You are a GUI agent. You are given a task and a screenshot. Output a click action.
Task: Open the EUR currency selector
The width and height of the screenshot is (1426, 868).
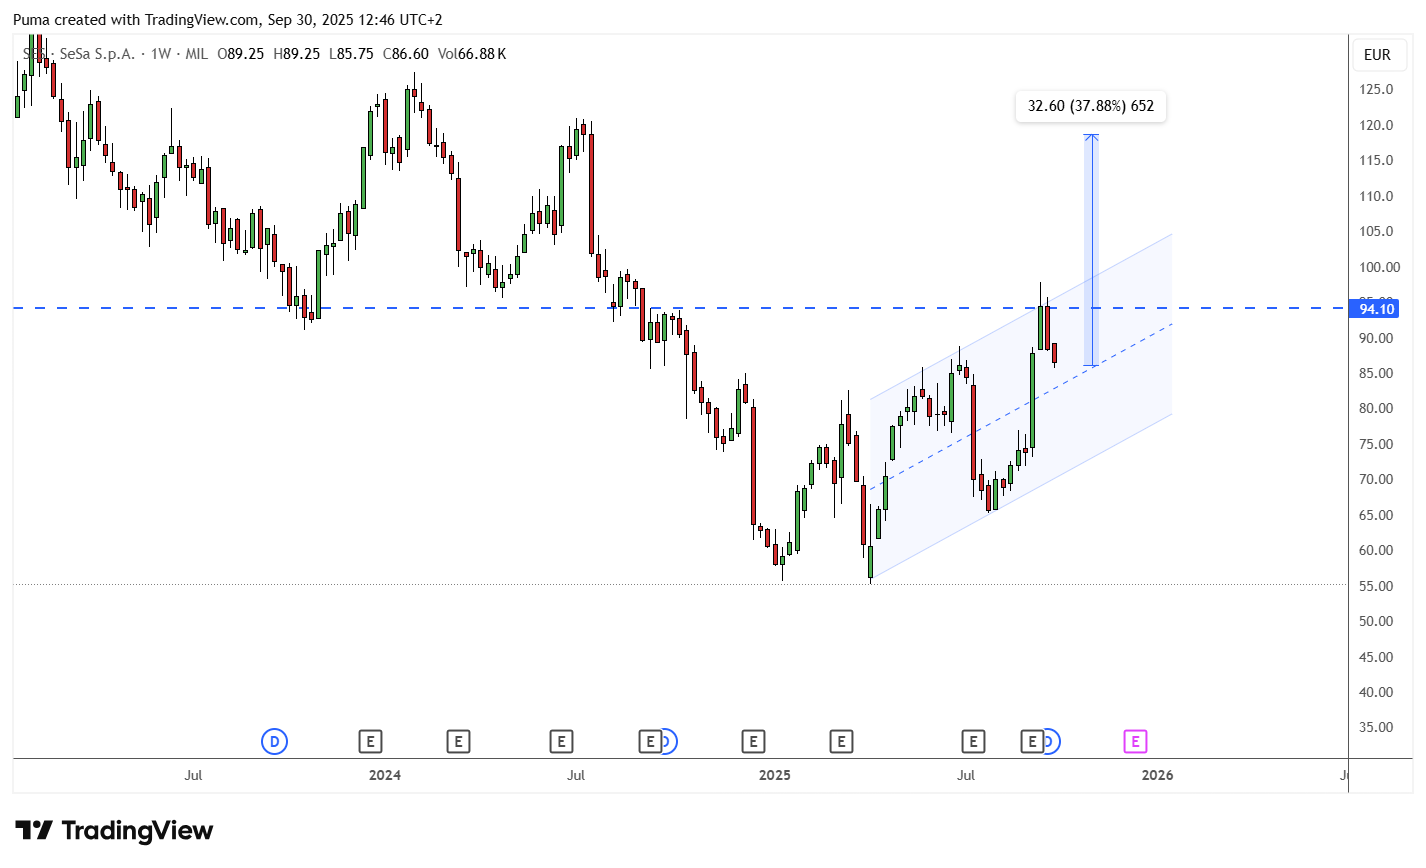click(1377, 55)
